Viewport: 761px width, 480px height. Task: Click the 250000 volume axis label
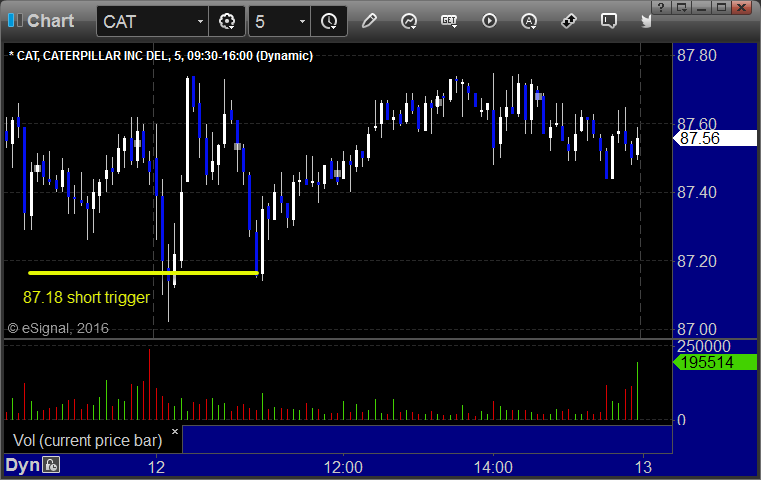[x=703, y=346]
